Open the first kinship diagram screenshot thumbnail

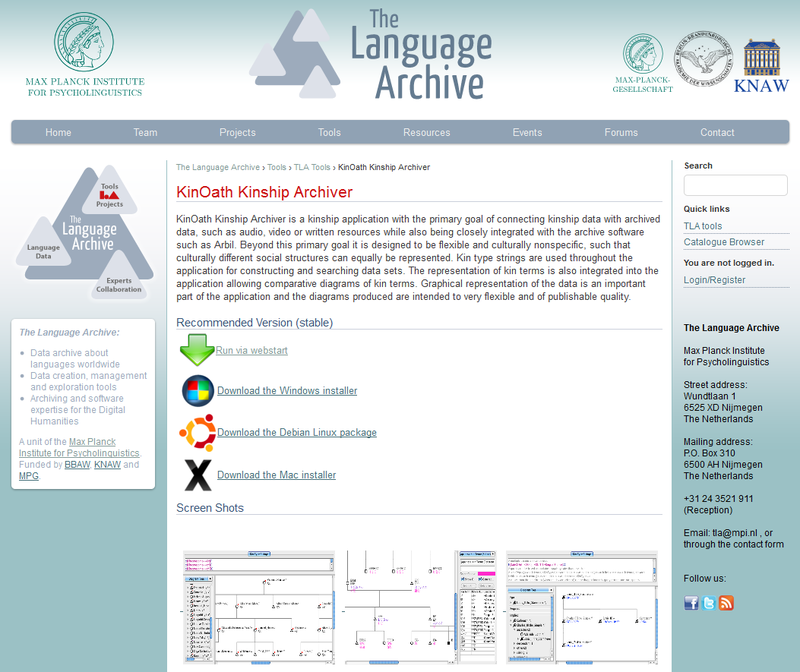click(x=259, y=607)
